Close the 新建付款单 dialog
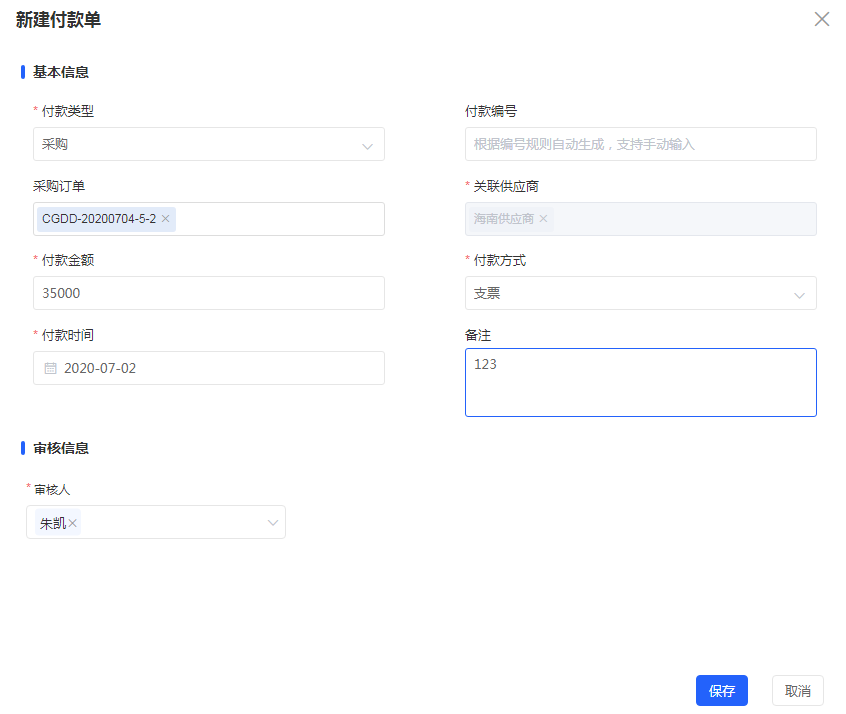 (821, 19)
